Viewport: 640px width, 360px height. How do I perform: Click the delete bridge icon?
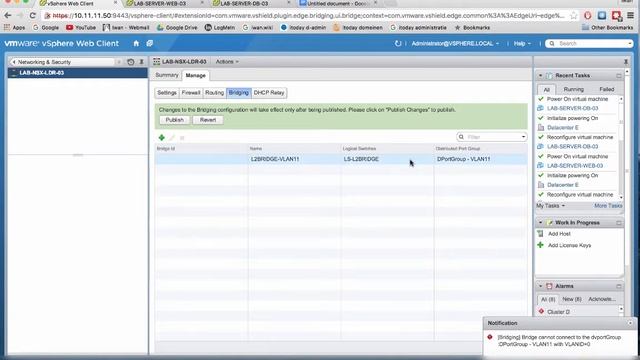(182, 138)
